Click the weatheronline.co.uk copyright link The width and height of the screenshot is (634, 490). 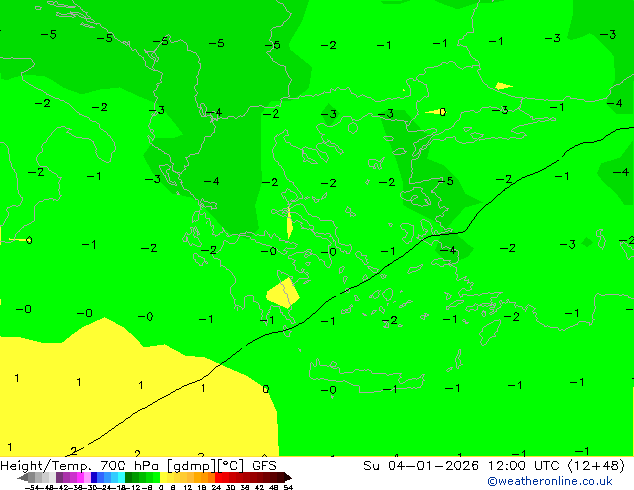(x=550, y=481)
